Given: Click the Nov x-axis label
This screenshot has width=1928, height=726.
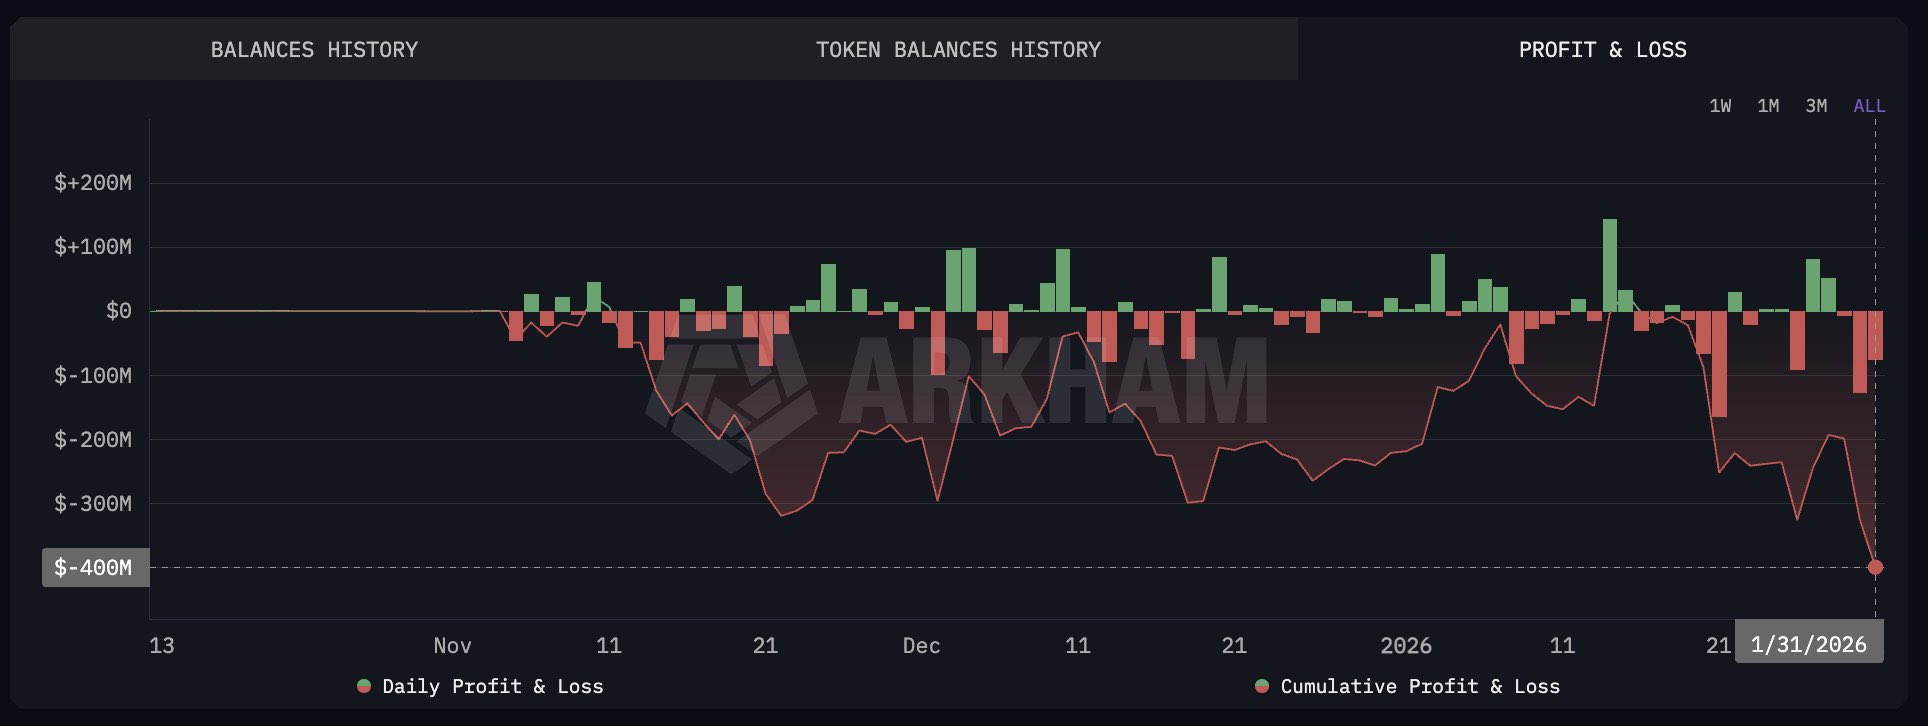Looking at the screenshot, I should pyautogui.click(x=452, y=645).
